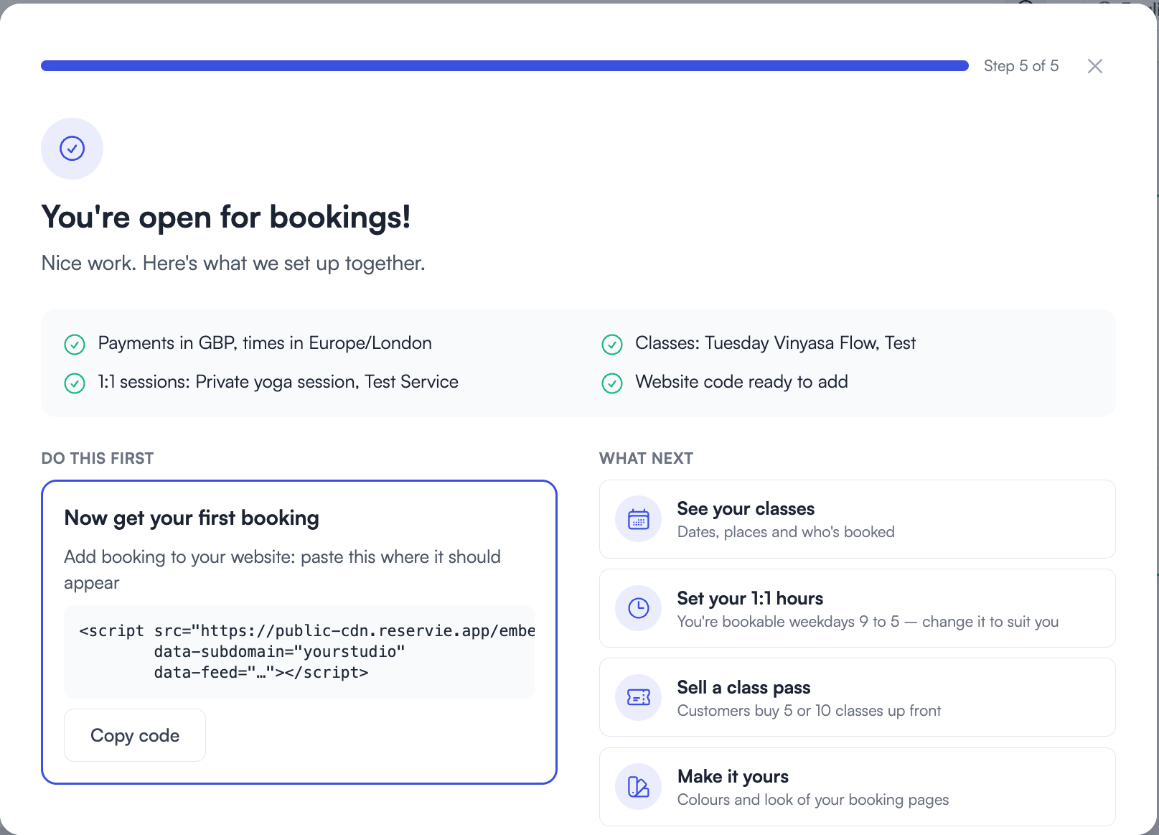Viewport: 1159px width, 835px height.
Task: Click the calendar icon for See your classes
Action: click(x=639, y=519)
